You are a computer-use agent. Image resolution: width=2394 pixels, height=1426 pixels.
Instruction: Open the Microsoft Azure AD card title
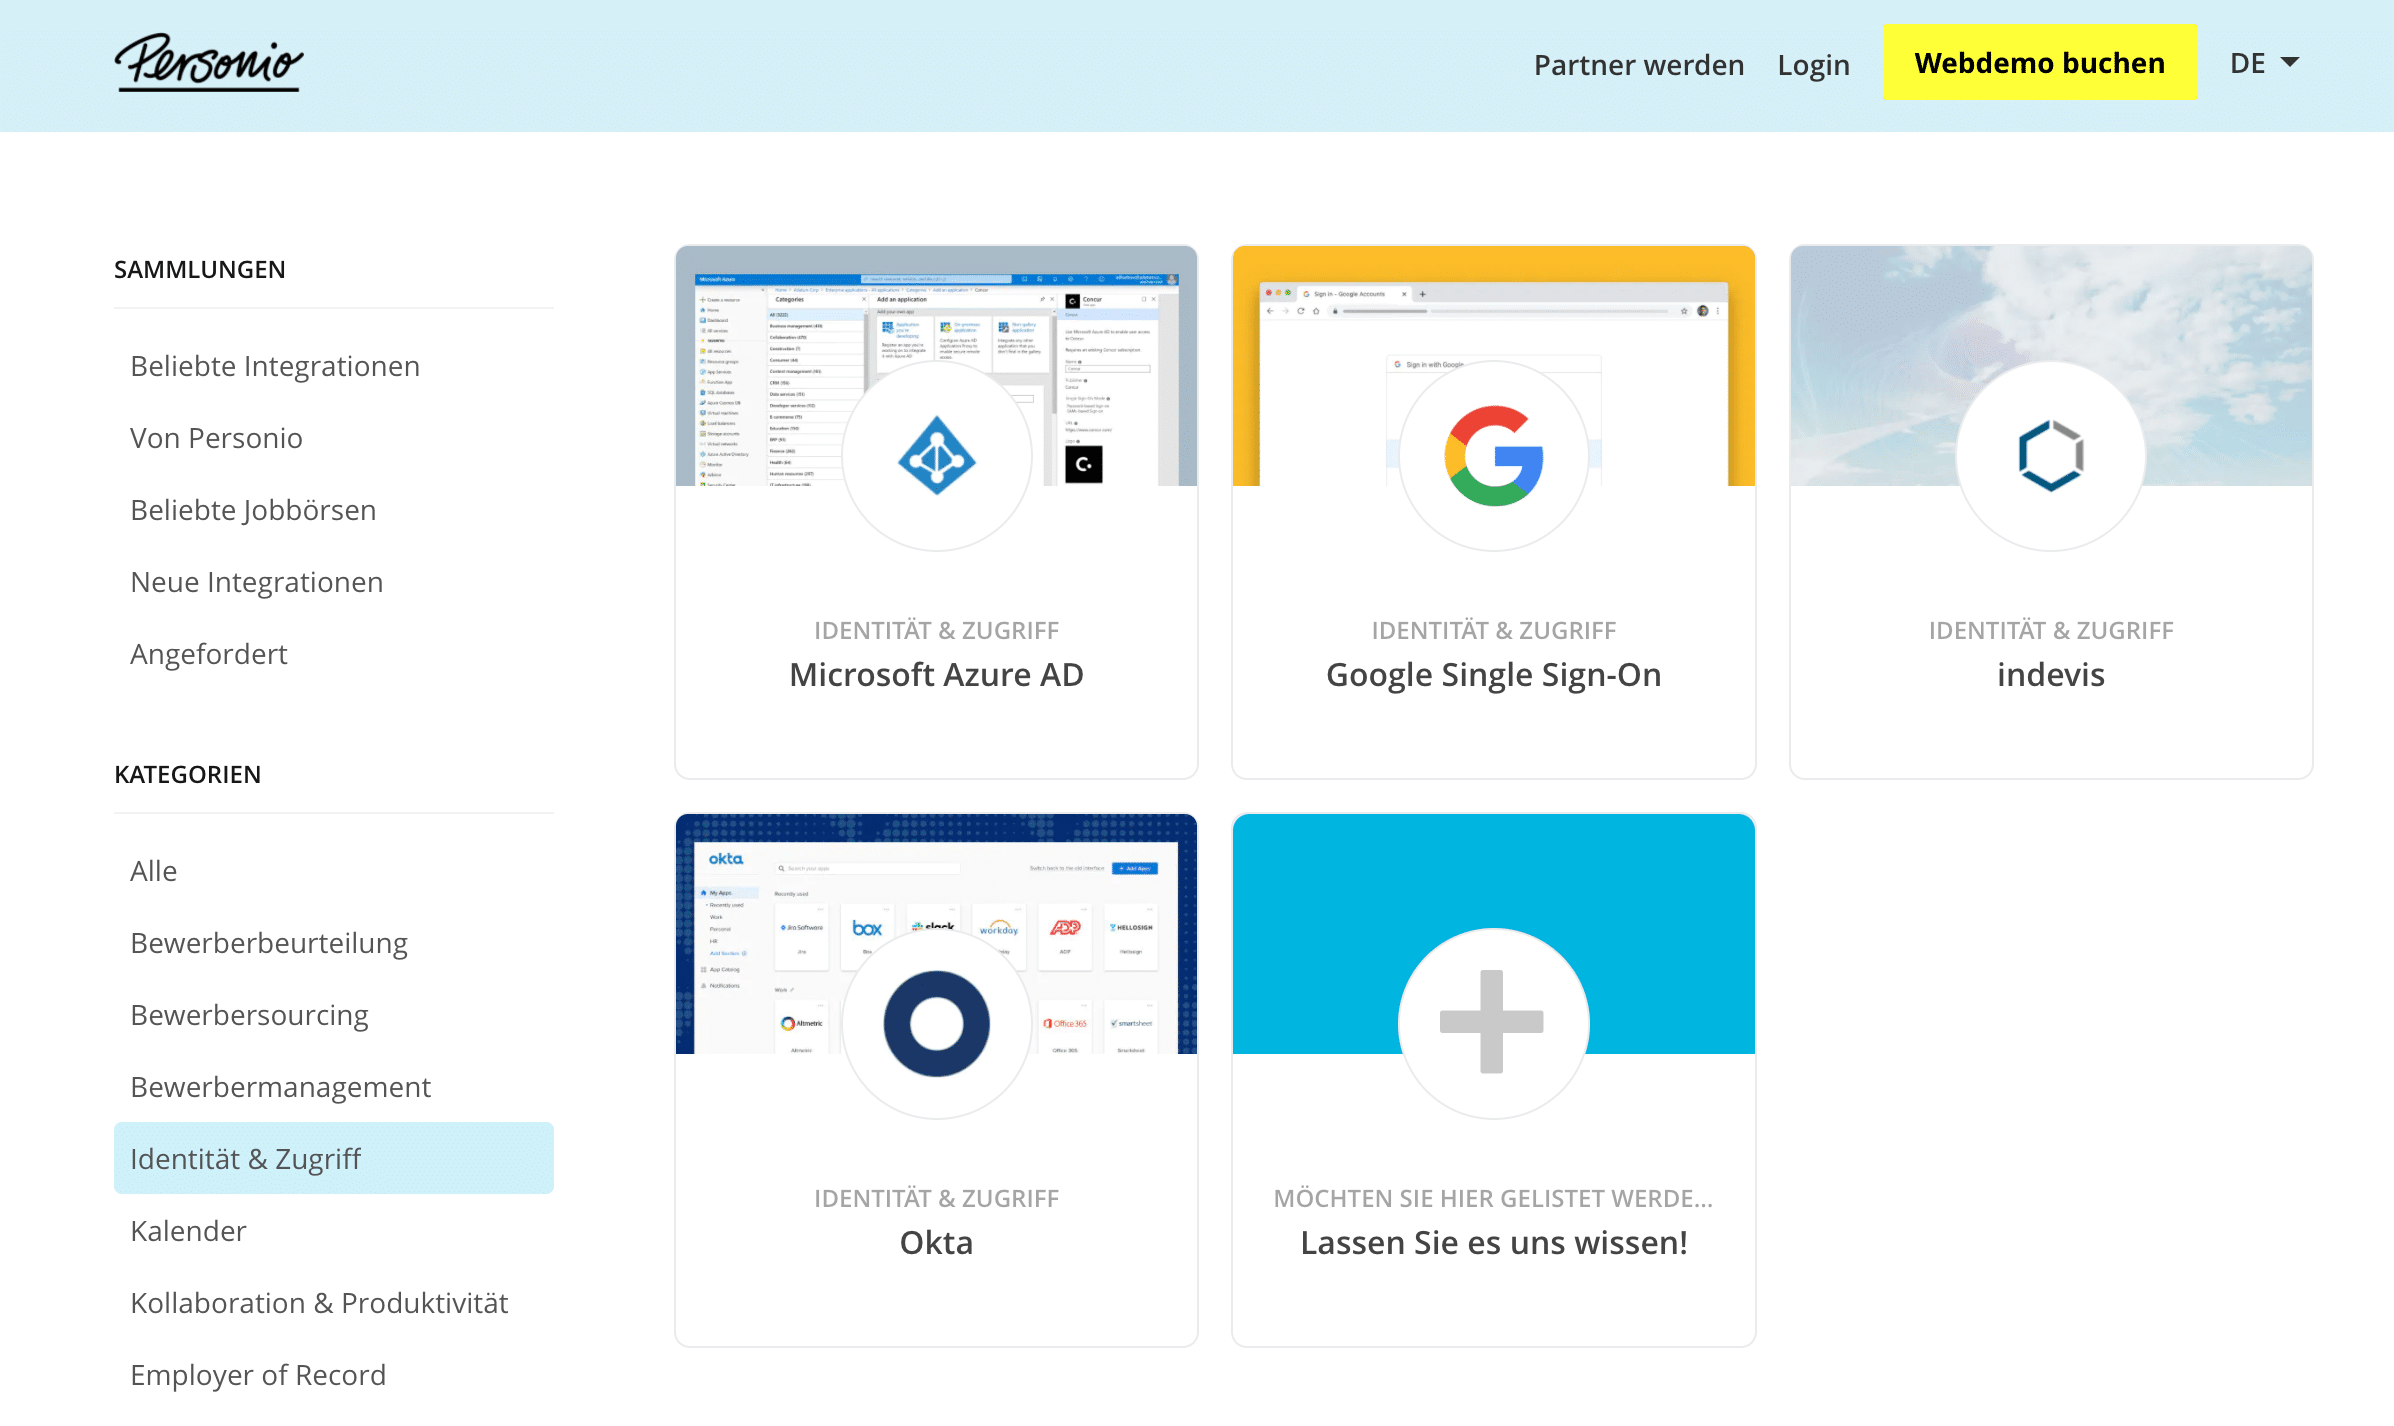936,675
